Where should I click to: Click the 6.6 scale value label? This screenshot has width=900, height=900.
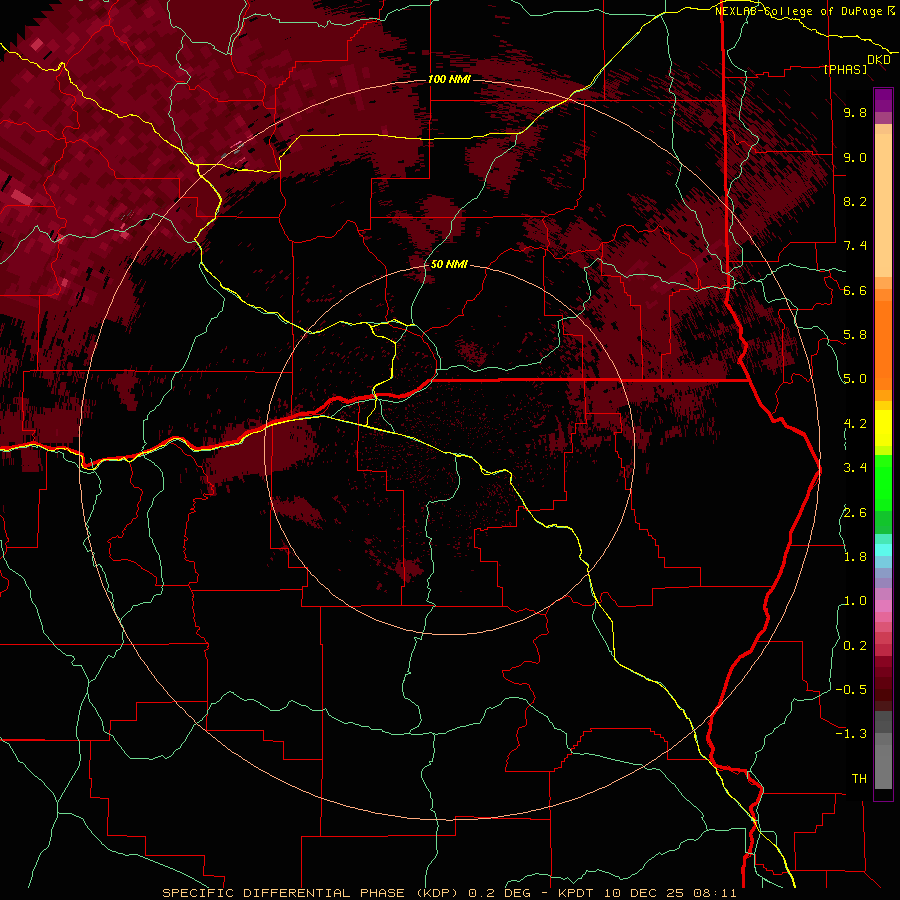point(855,290)
